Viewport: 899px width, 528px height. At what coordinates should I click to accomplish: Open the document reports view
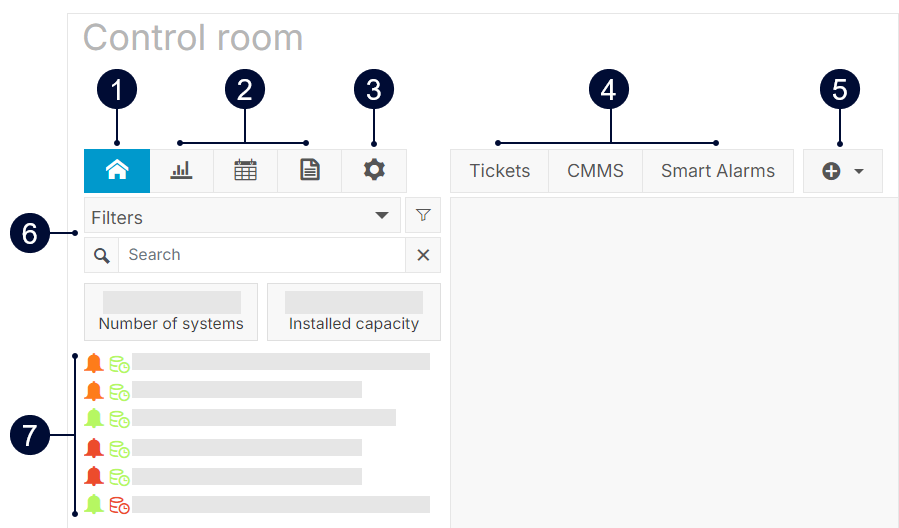(310, 171)
